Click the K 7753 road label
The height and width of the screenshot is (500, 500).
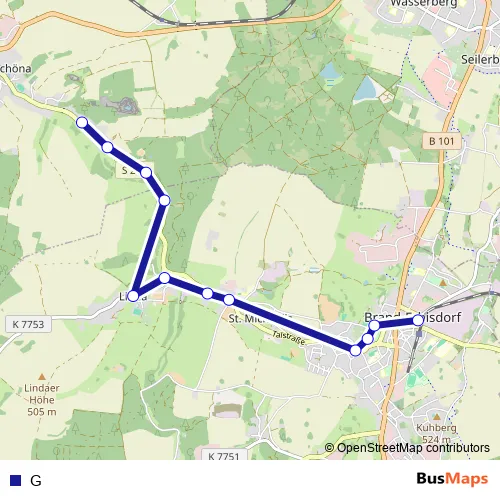pyautogui.click(x=28, y=324)
